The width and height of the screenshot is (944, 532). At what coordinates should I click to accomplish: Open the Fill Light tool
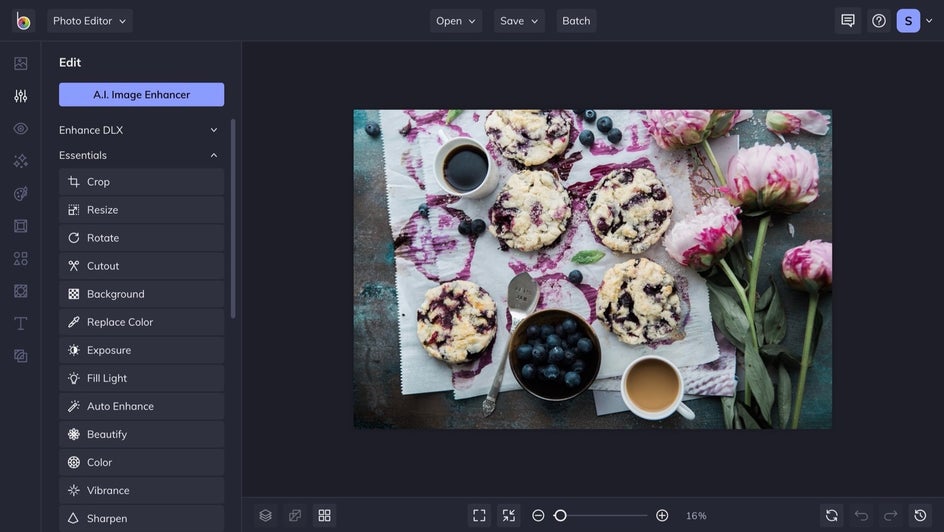click(141, 379)
